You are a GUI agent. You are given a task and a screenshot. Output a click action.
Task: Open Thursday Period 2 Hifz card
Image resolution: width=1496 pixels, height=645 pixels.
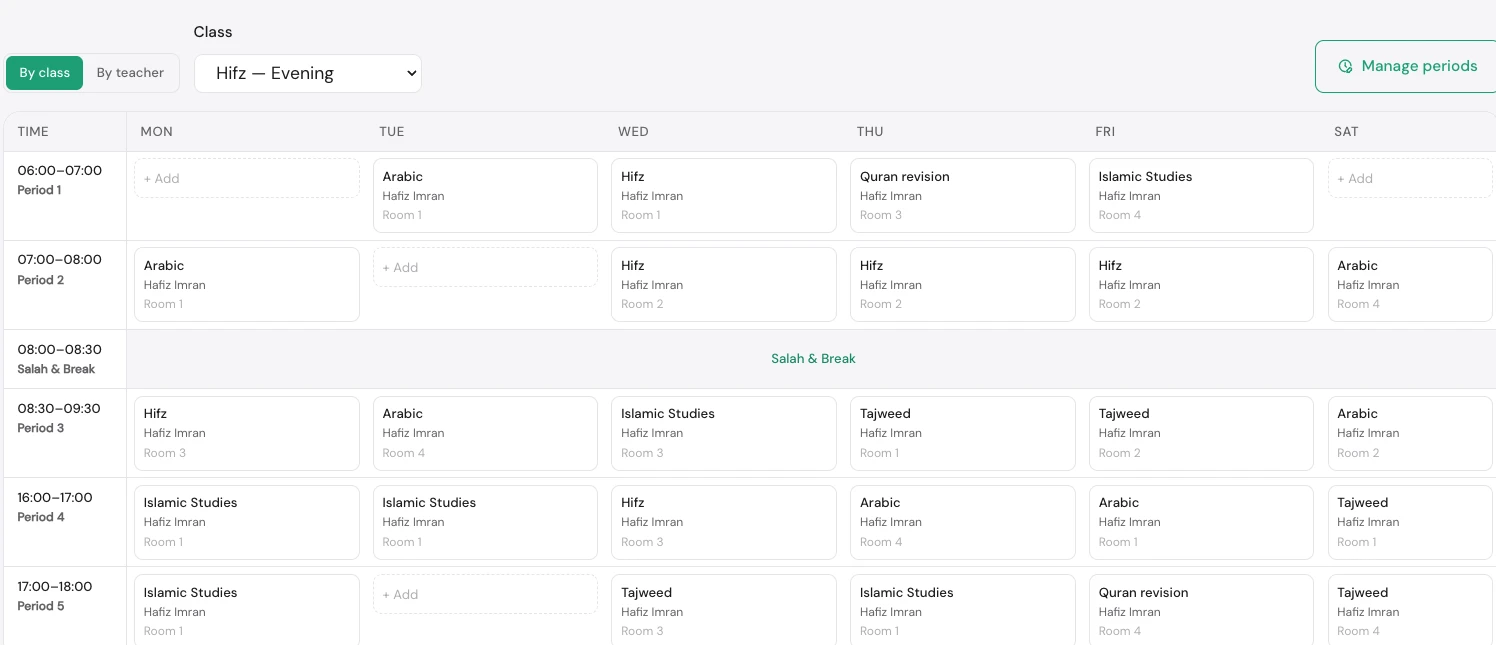(x=963, y=284)
